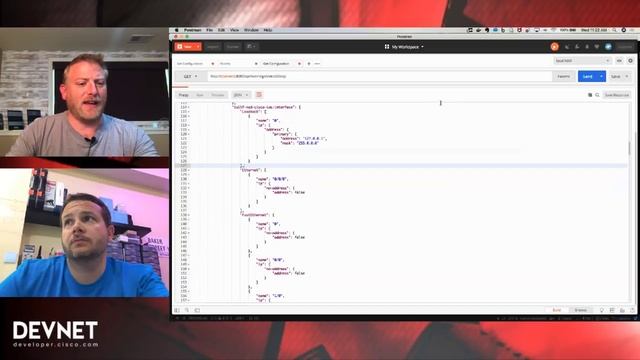The width and height of the screenshot is (640, 360).
Task: Open the Send button dropdown arrow
Action: tap(602, 76)
